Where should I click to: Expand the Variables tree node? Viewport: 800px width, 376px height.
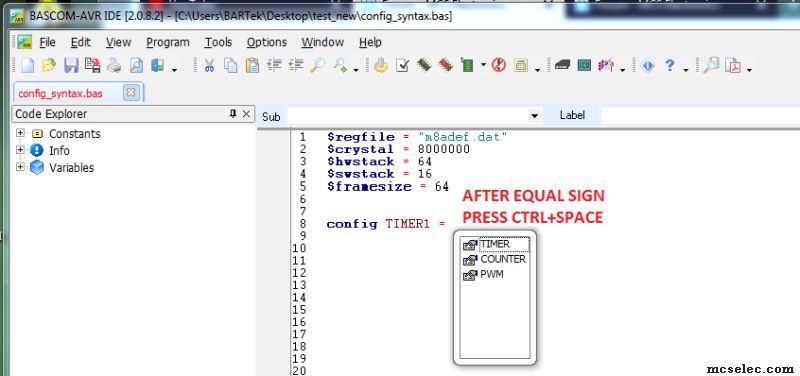click(x=20, y=167)
